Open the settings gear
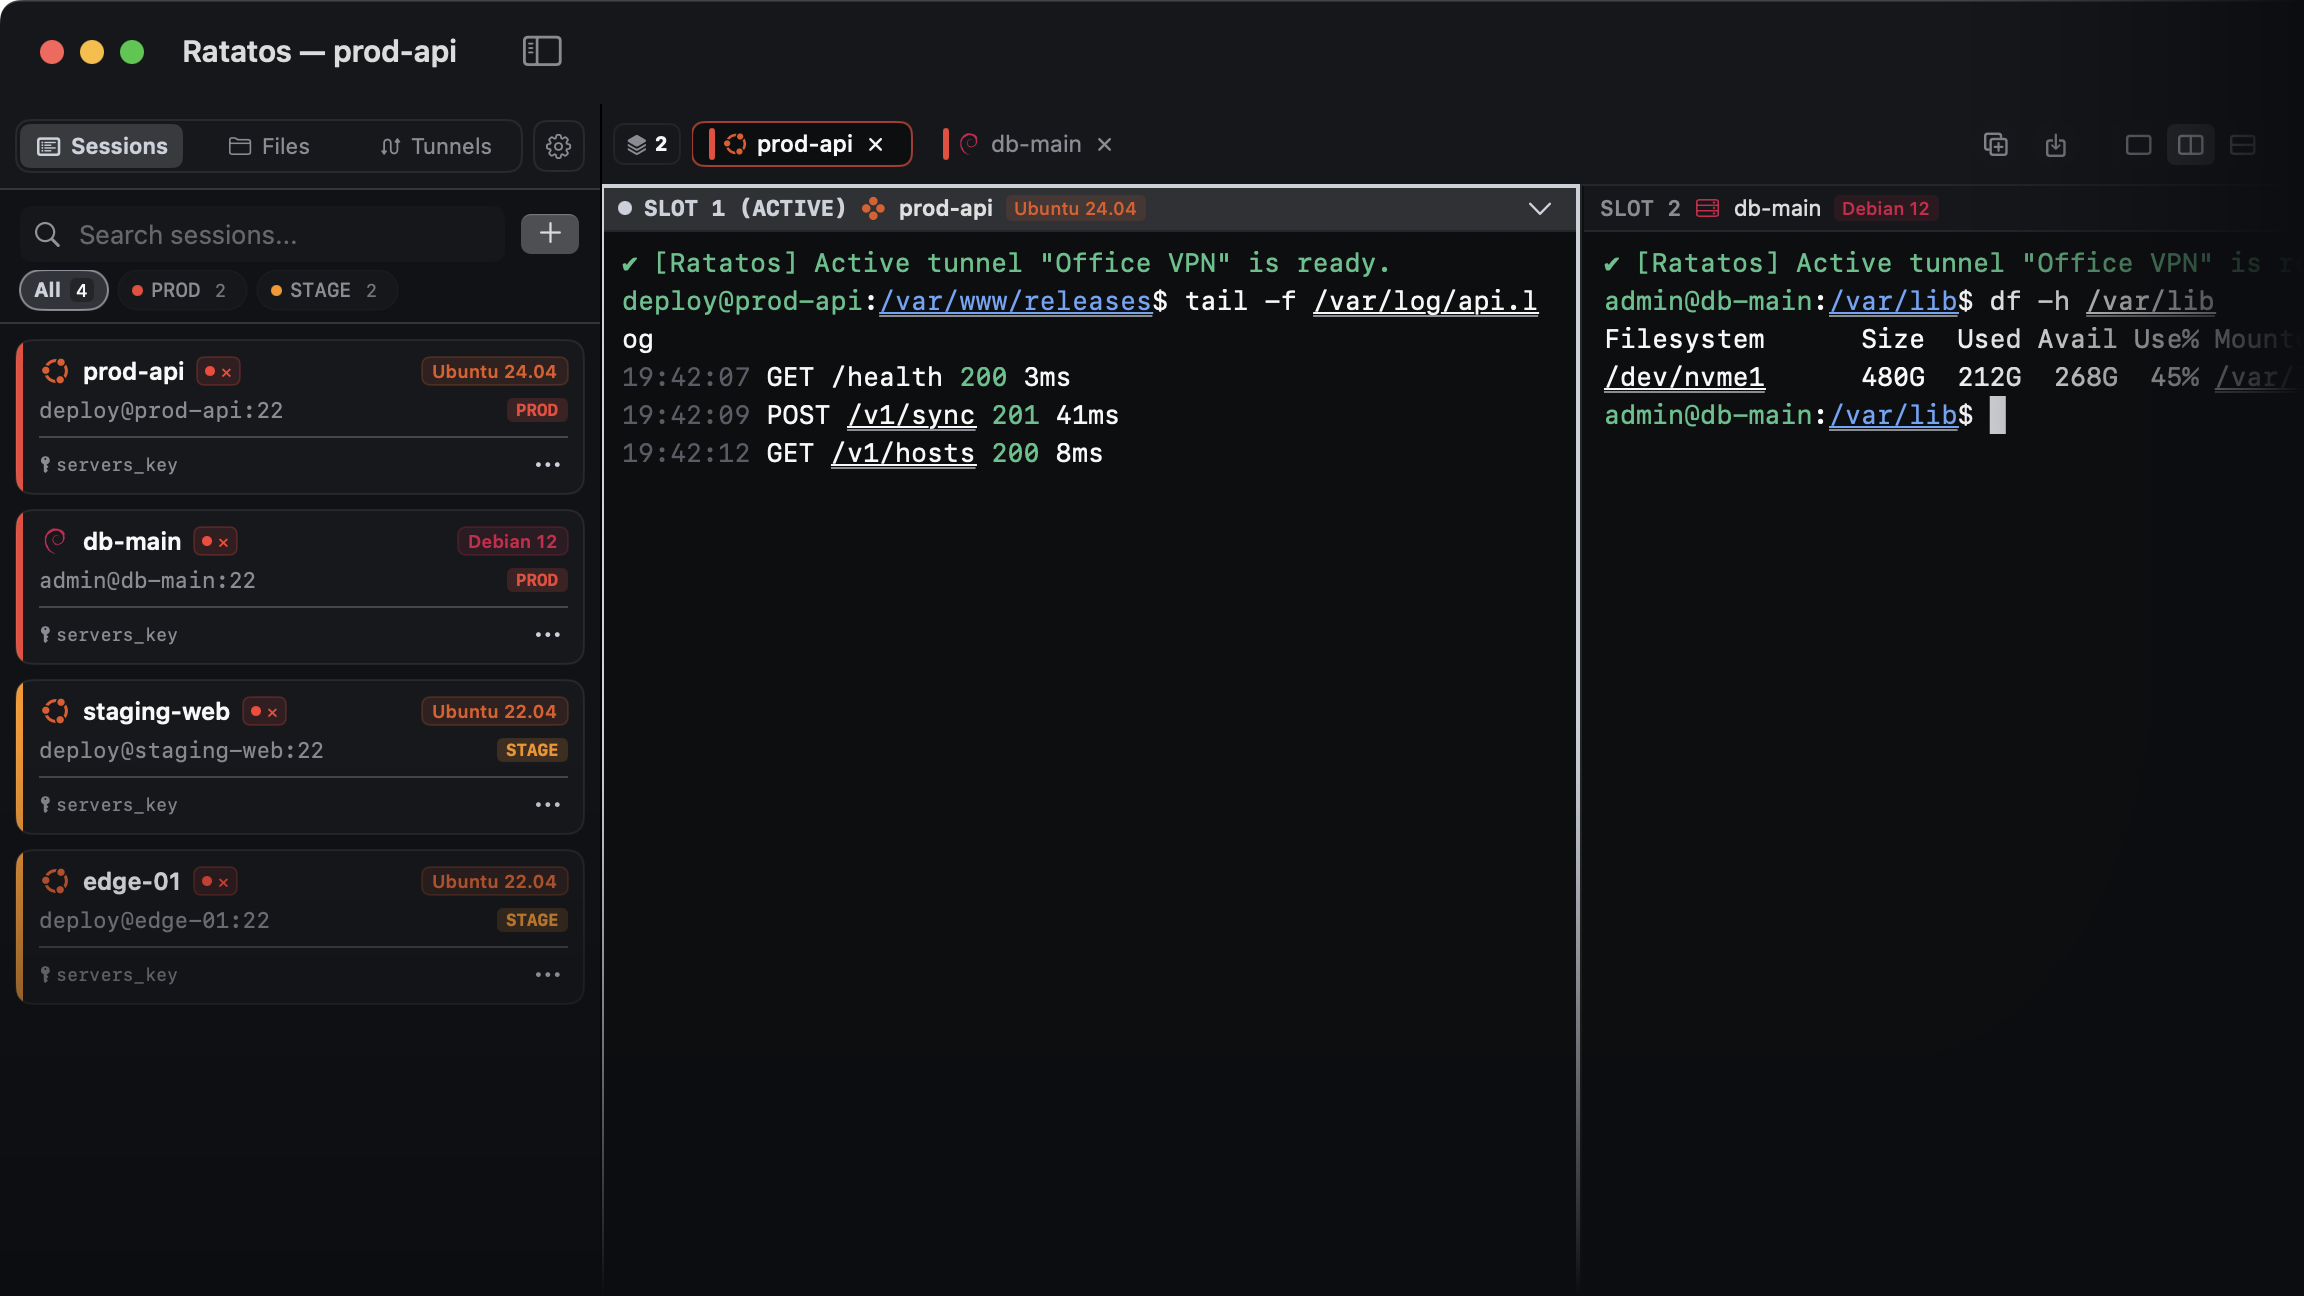Screen dimensions: 2304x1296 point(558,146)
